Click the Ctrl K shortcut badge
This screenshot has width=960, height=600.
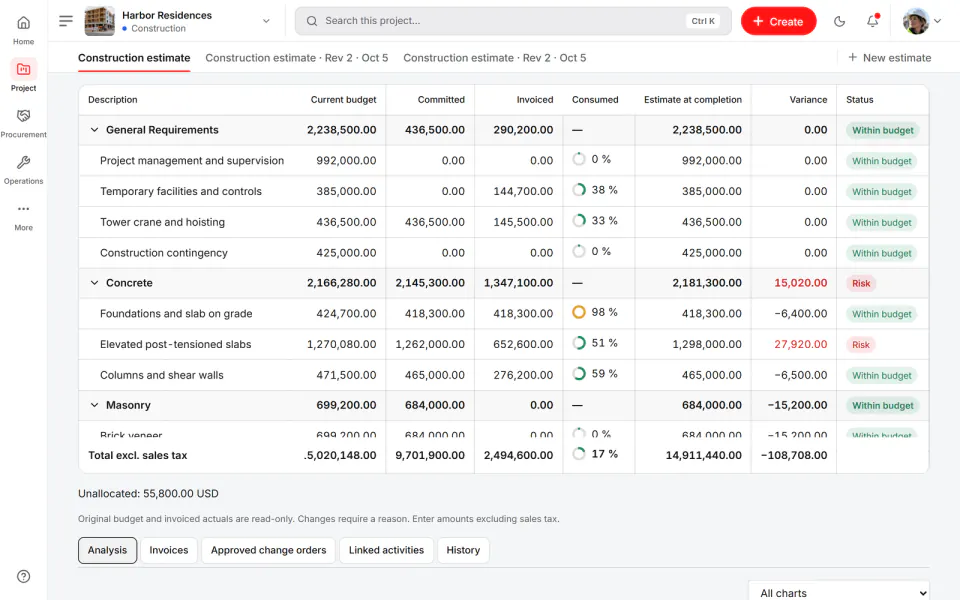click(703, 21)
